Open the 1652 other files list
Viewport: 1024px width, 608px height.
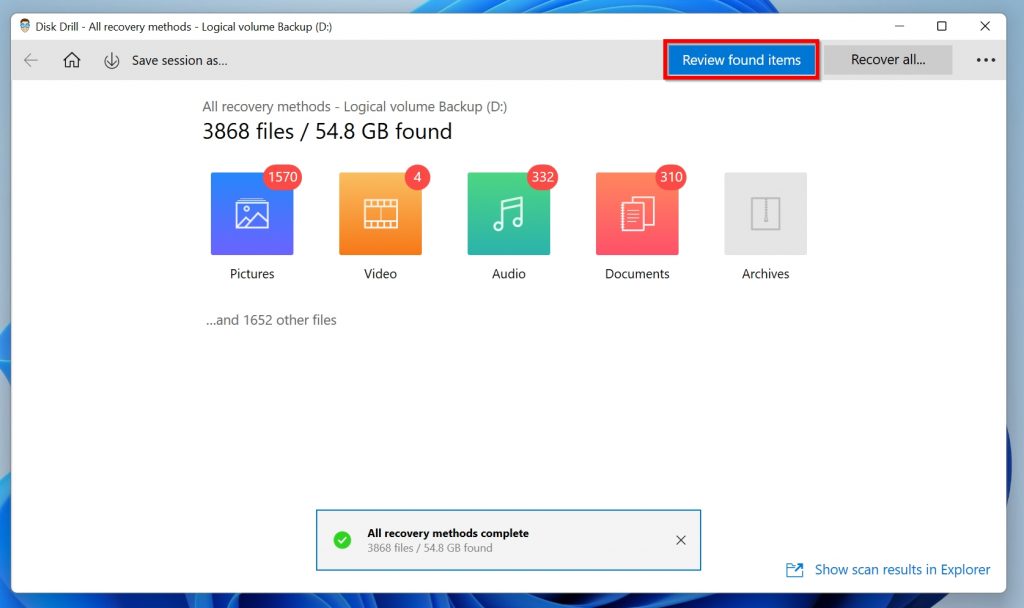[x=271, y=320]
